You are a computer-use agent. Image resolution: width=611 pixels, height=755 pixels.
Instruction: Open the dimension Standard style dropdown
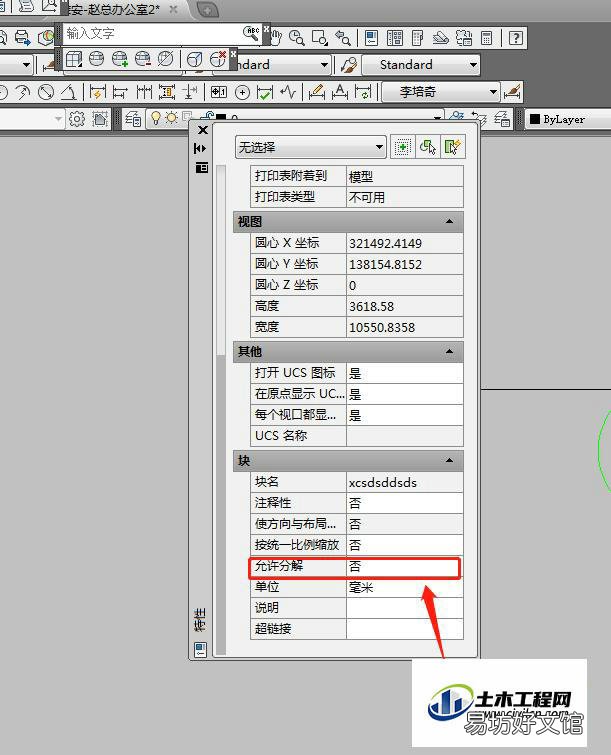tap(421, 65)
